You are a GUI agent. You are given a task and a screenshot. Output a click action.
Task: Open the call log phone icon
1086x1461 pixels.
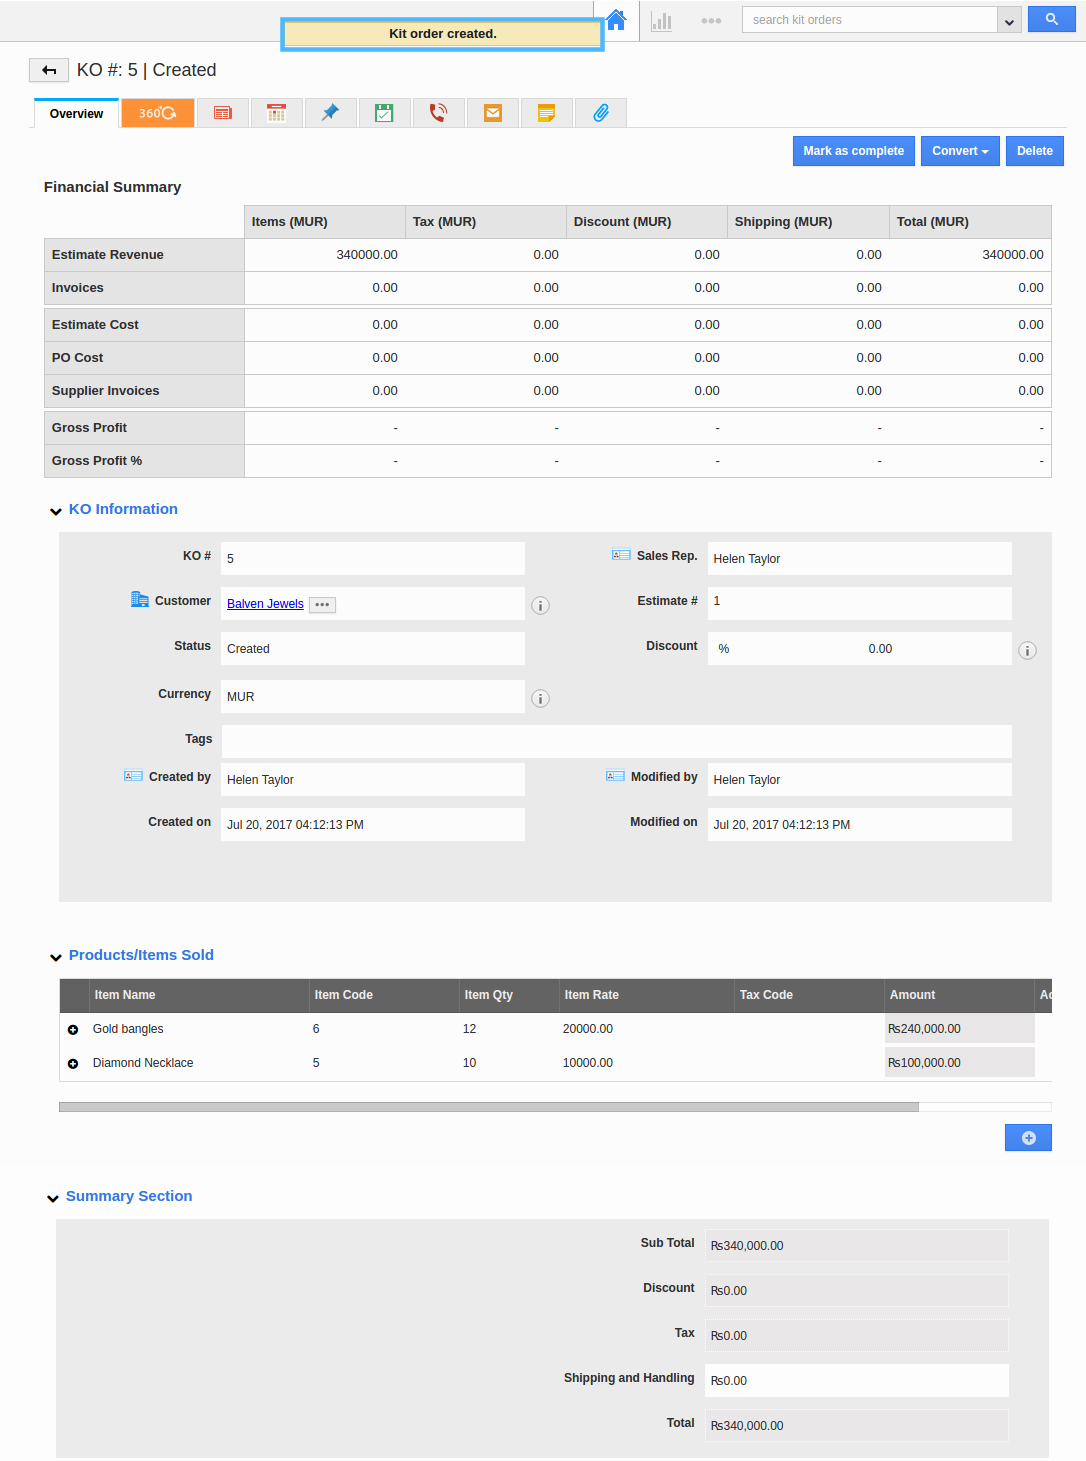438,113
